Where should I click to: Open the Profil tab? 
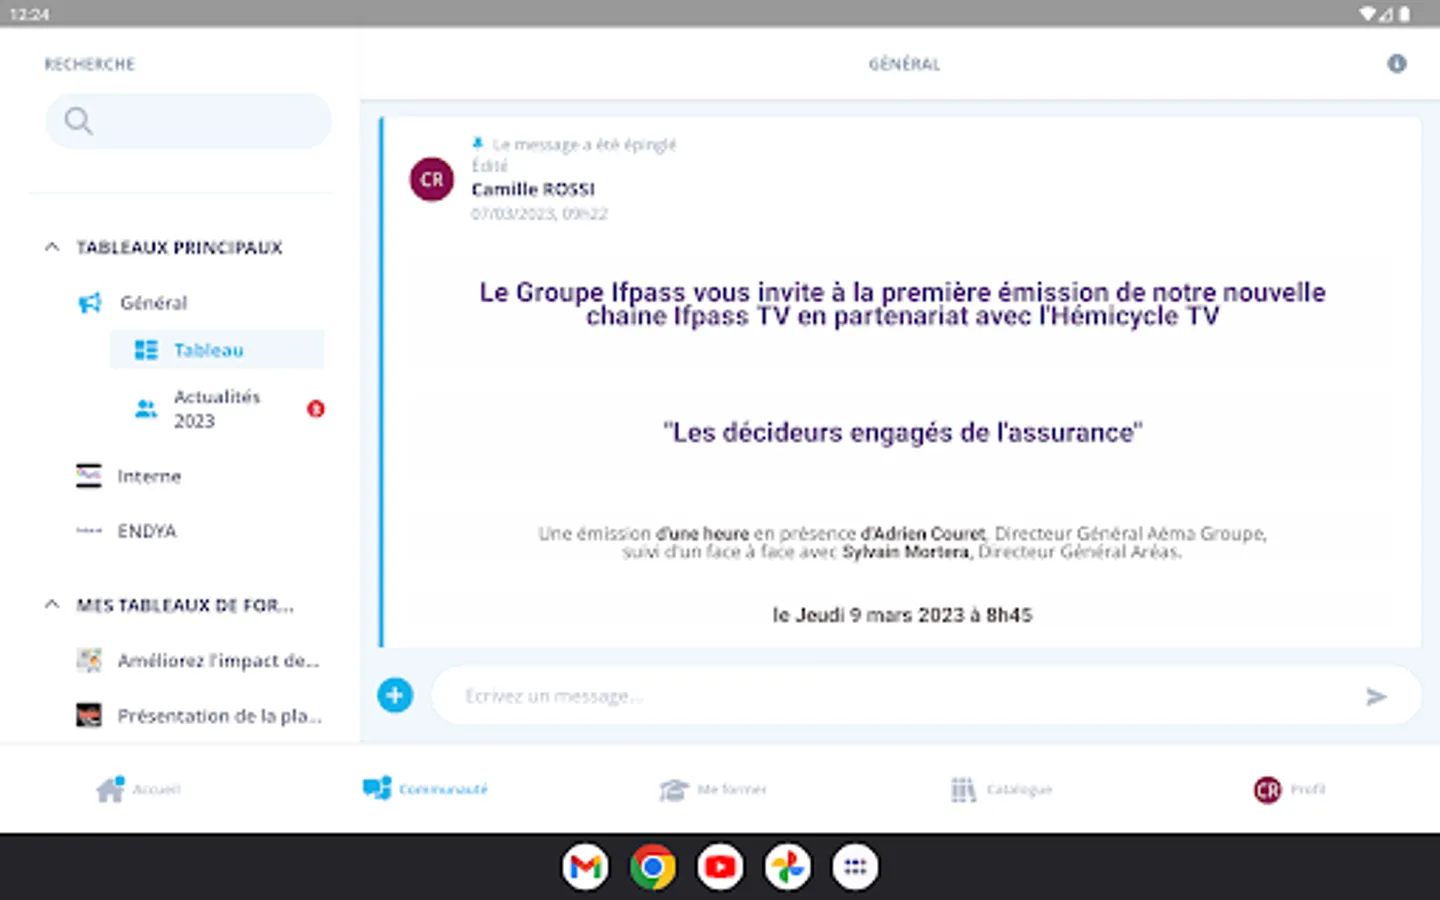coord(1290,790)
